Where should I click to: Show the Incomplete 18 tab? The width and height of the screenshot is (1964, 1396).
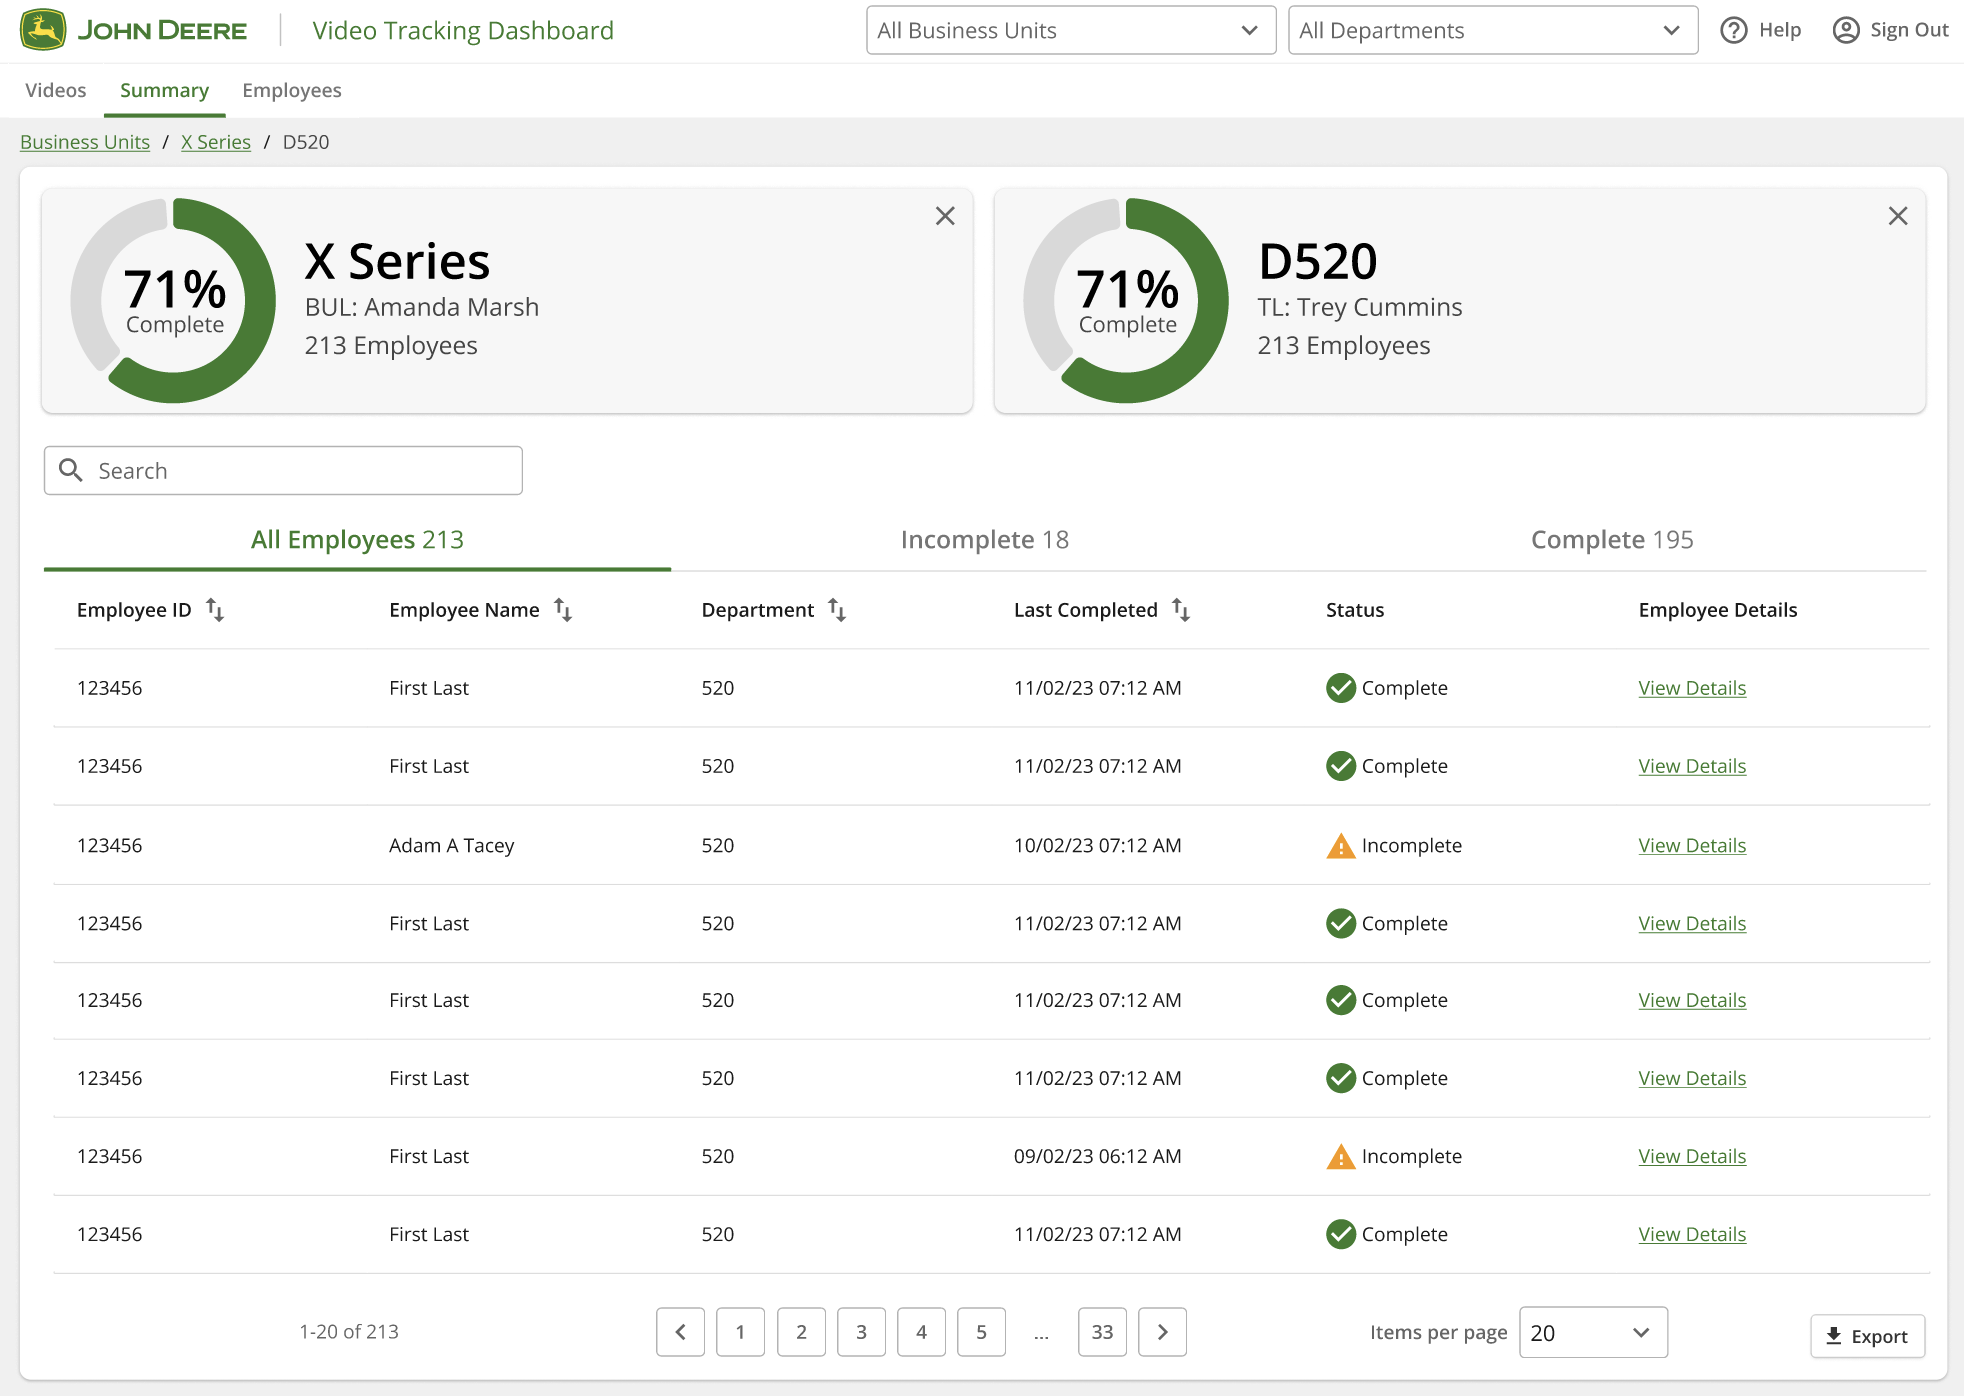click(x=985, y=540)
